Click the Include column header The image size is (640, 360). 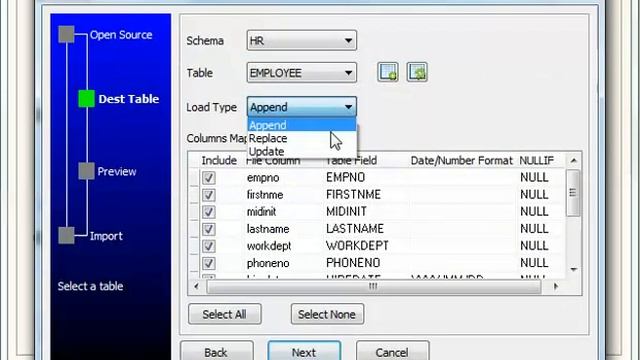(219, 160)
